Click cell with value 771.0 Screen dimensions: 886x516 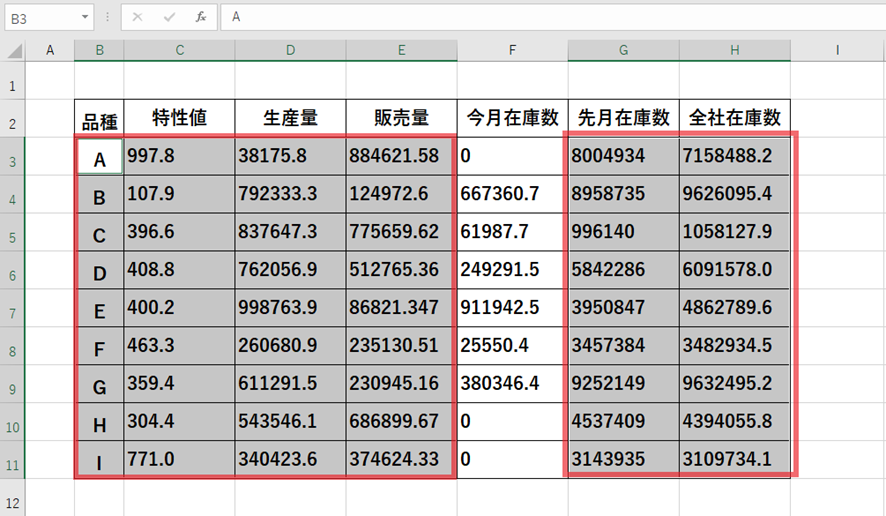[179, 459]
